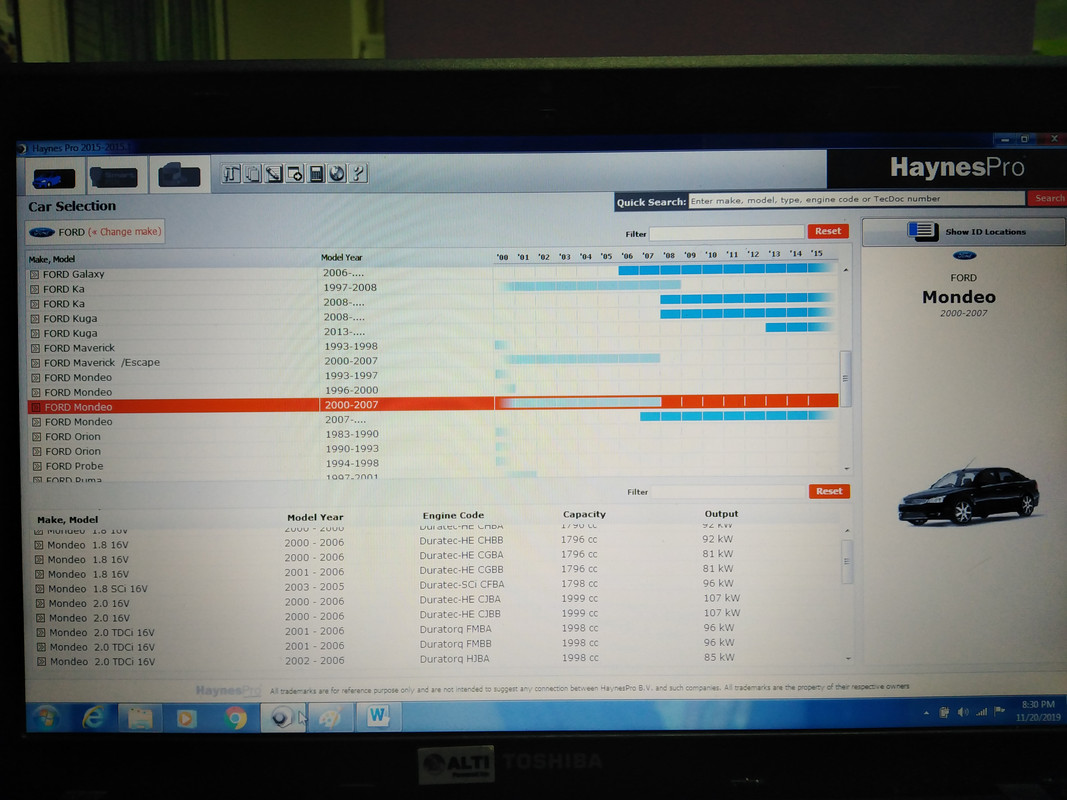This screenshot has height=800, width=1067.
Task: Reset the lower engine list filter
Action: 830,491
